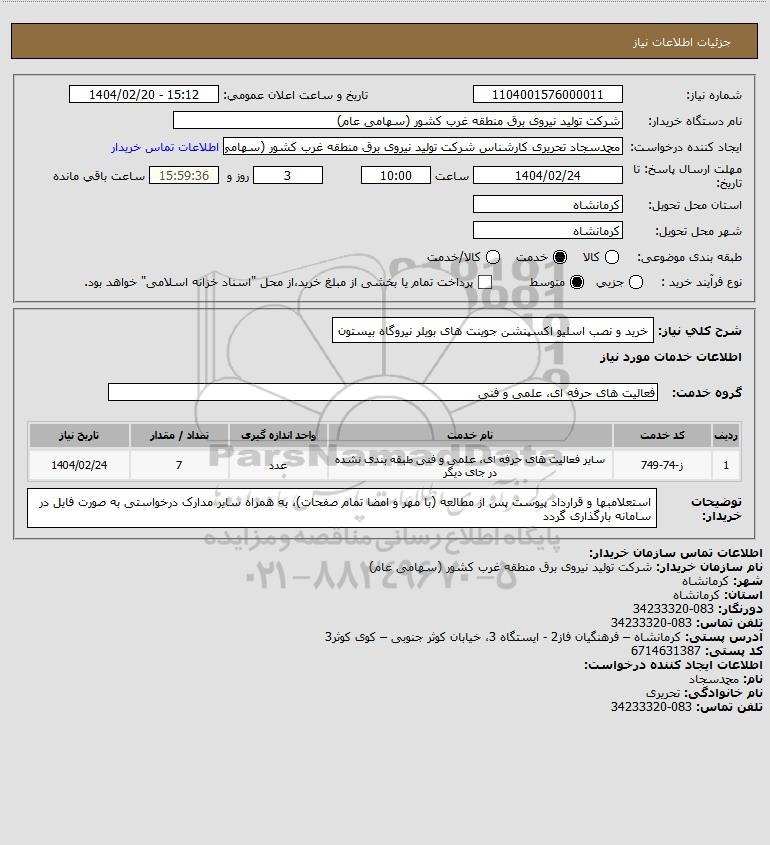Select the متوسط purchase type radio
This screenshot has width=770, height=845.
(577, 282)
